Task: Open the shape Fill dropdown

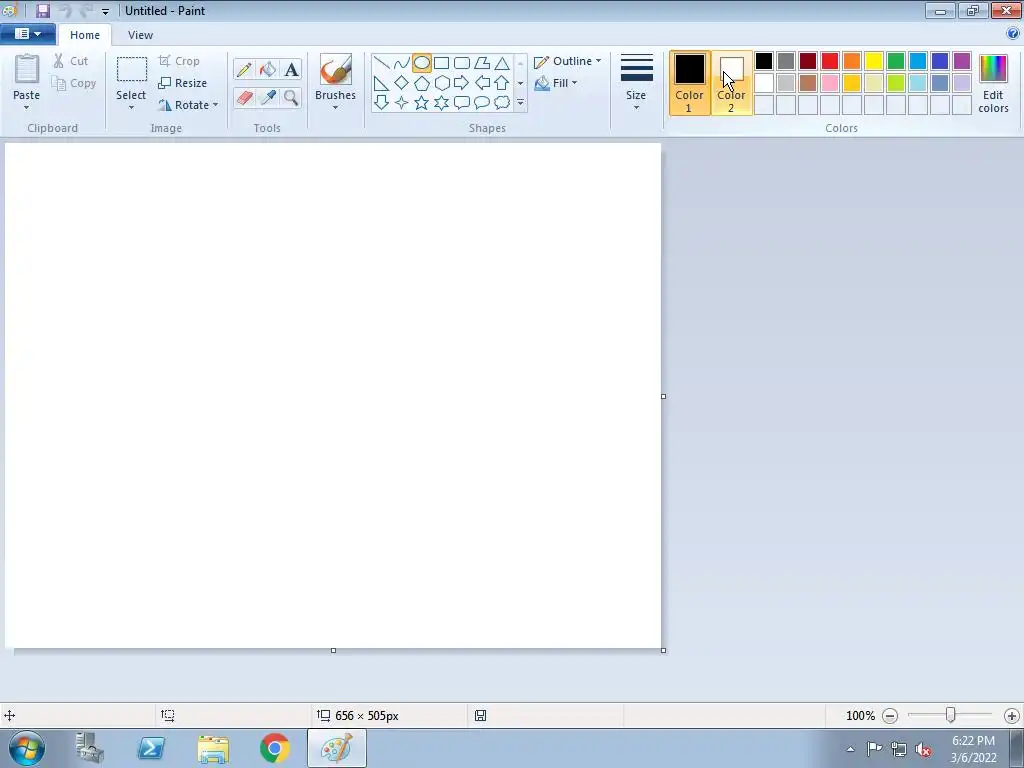Action: [556, 83]
